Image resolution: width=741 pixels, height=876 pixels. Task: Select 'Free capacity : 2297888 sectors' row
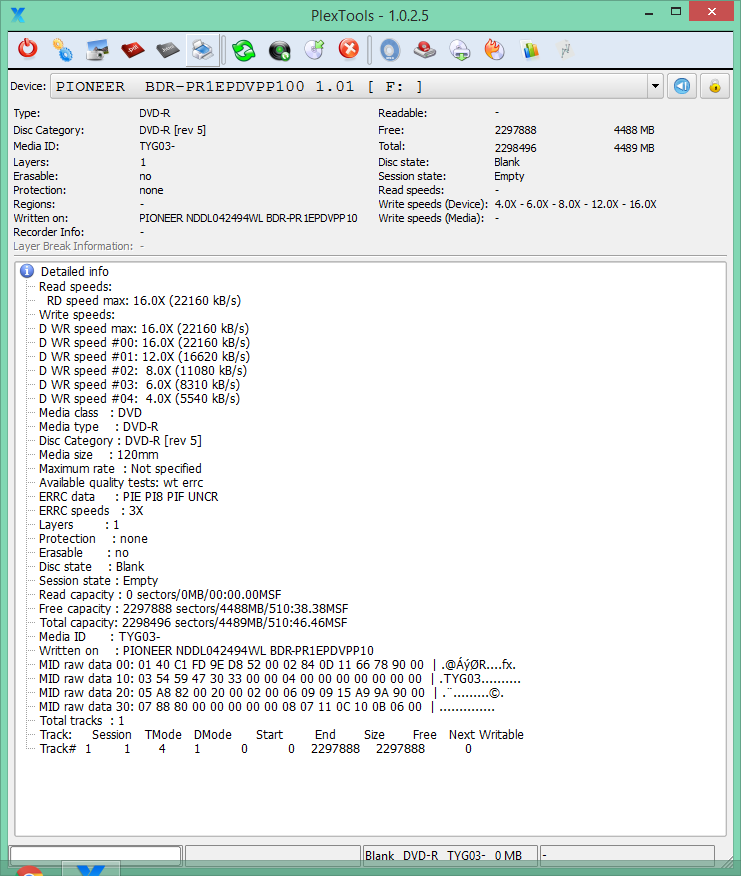[x=193, y=608]
